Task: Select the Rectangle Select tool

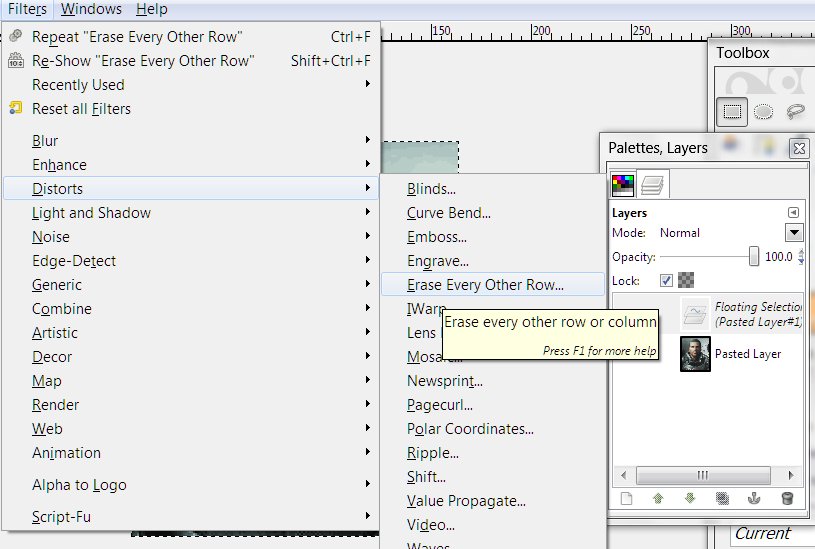Action: (x=733, y=111)
